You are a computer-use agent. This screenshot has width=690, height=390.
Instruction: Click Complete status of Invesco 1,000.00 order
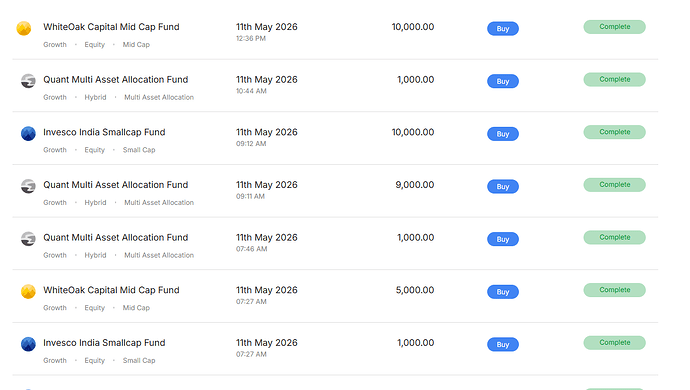point(614,342)
